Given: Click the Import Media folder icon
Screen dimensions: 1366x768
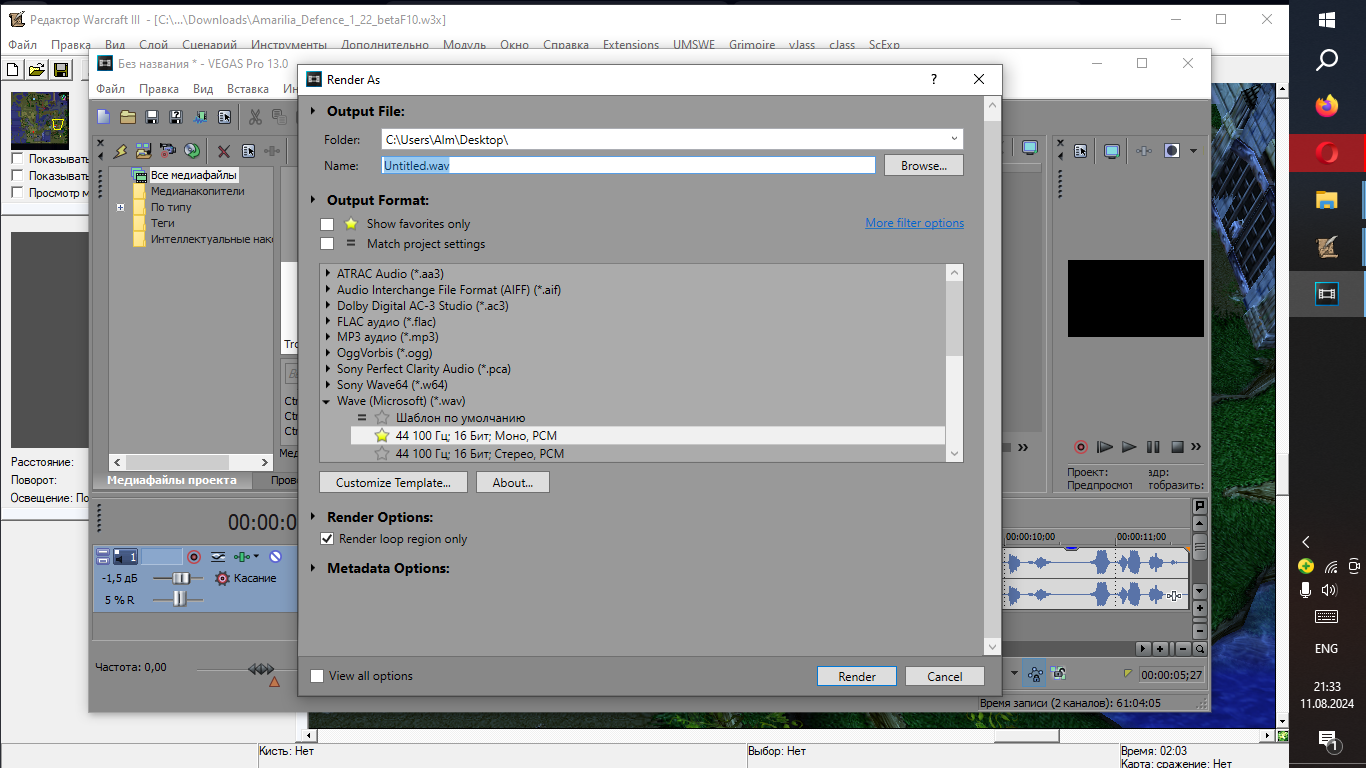Looking at the screenshot, I should [144, 151].
